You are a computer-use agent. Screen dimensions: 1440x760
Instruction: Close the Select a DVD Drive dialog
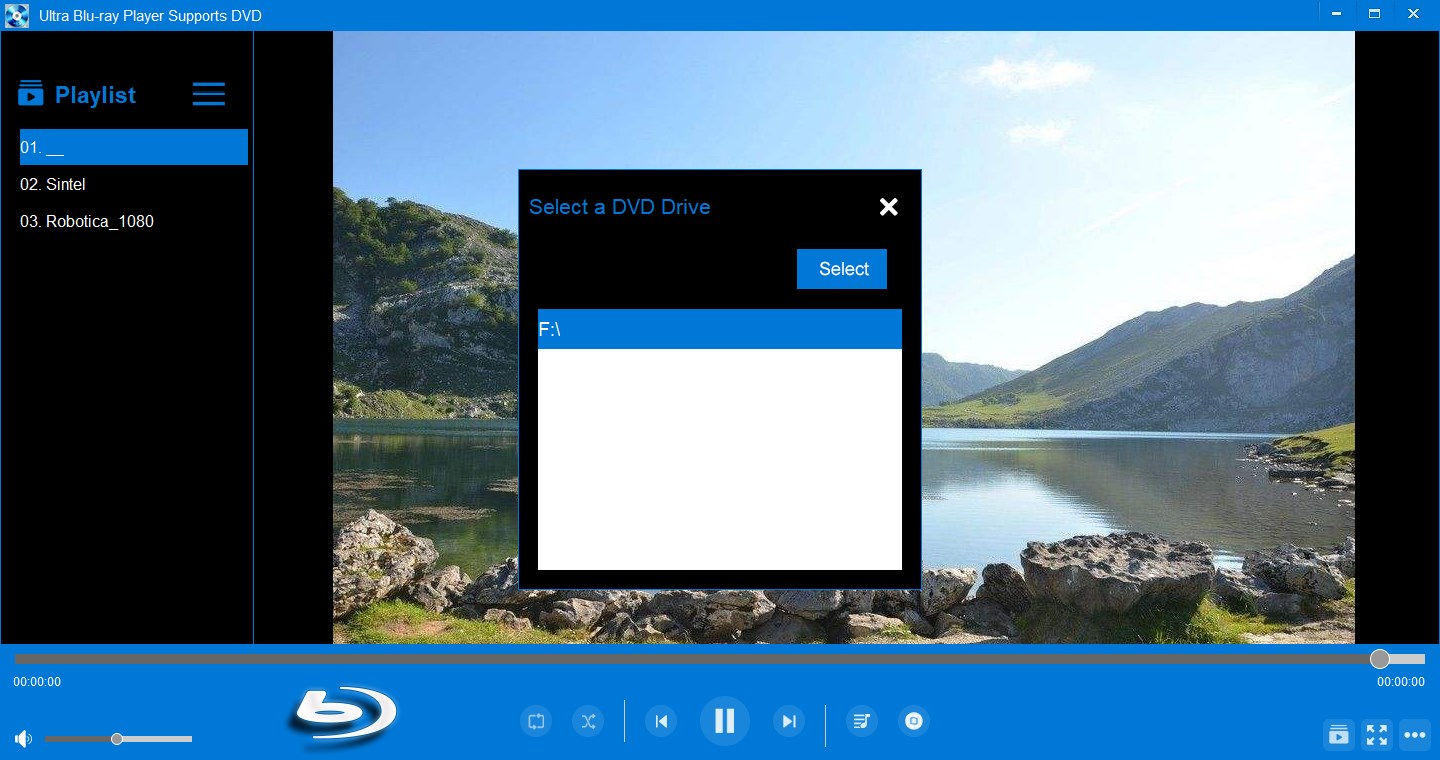click(888, 207)
